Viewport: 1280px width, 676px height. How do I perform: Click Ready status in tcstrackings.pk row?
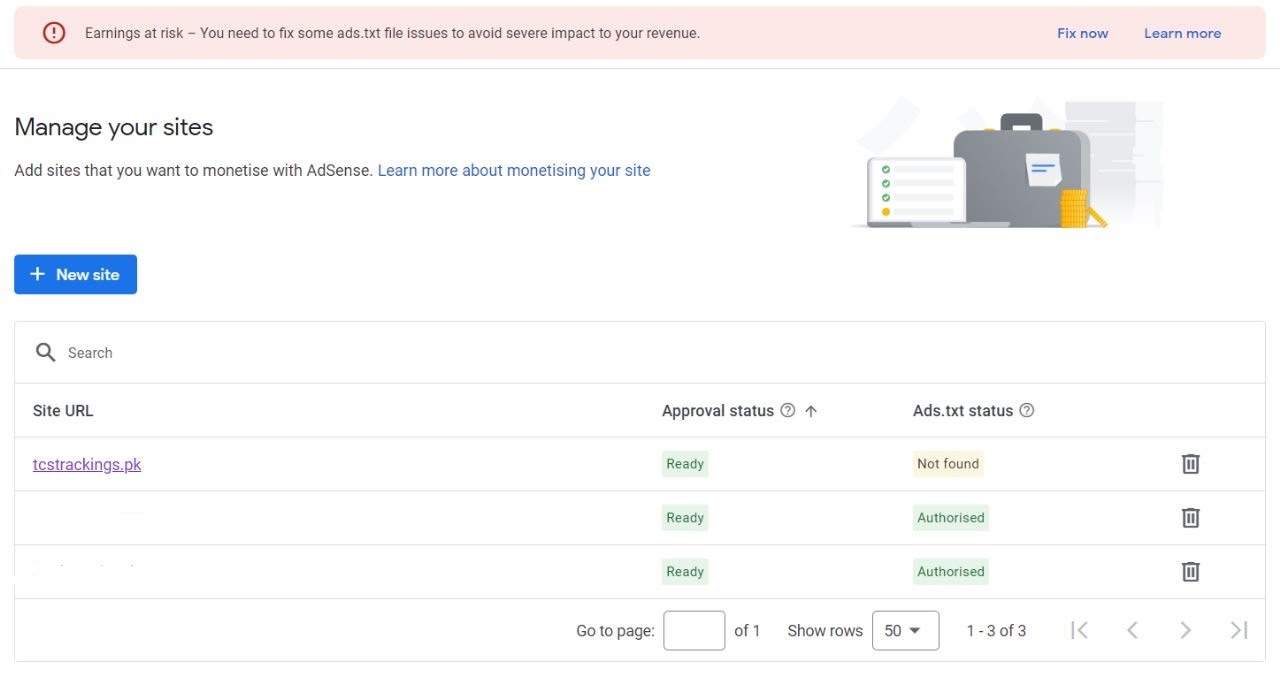(685, 464)
